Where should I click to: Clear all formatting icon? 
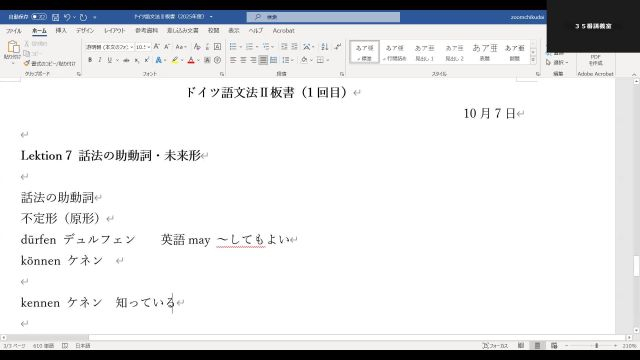[197, 47]
